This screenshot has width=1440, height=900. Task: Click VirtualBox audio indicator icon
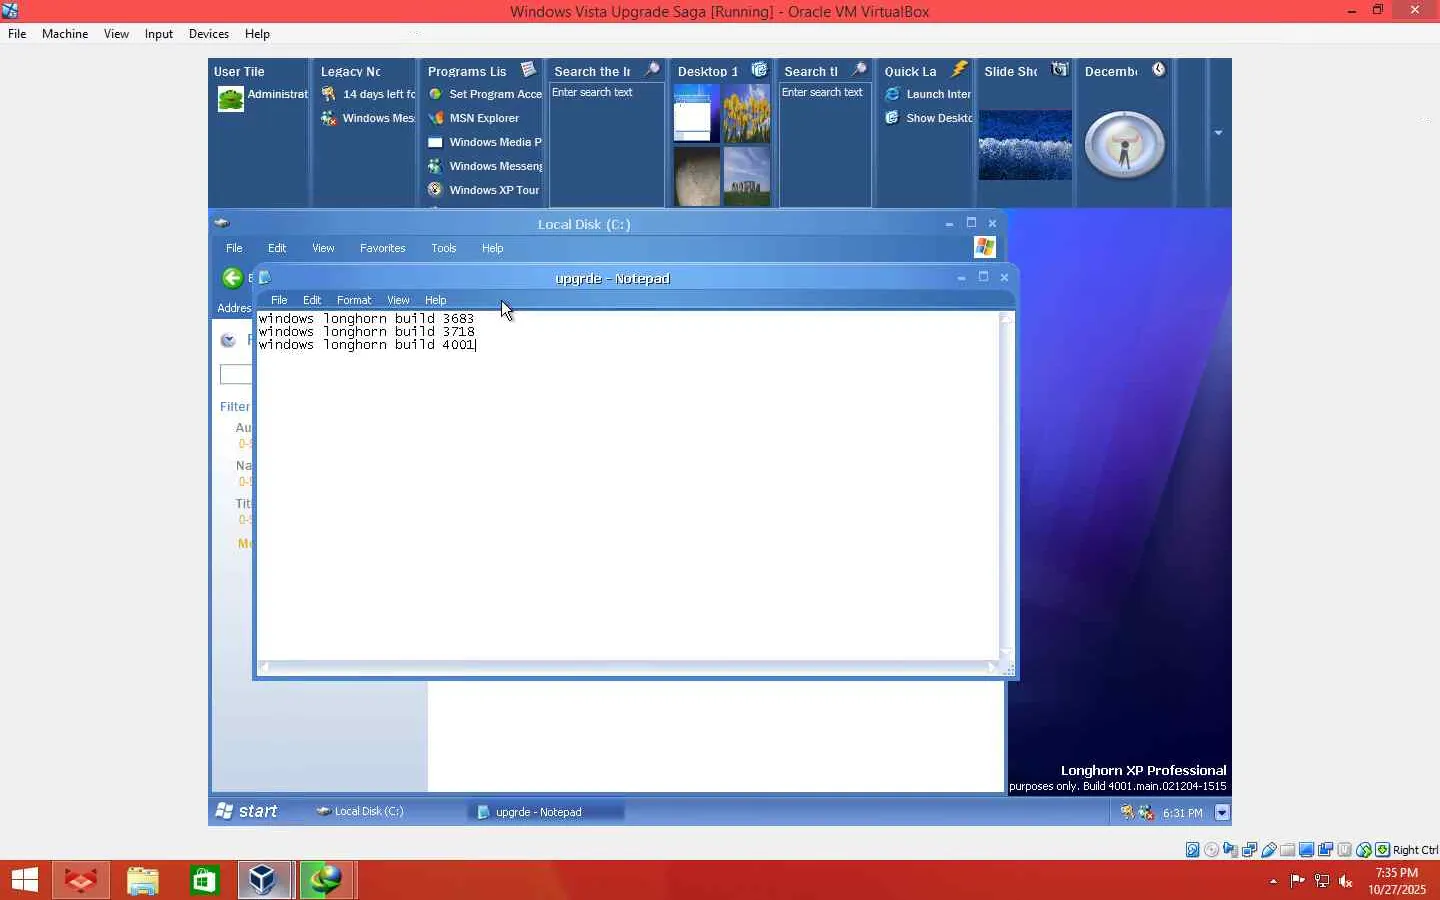(1231, 850)
